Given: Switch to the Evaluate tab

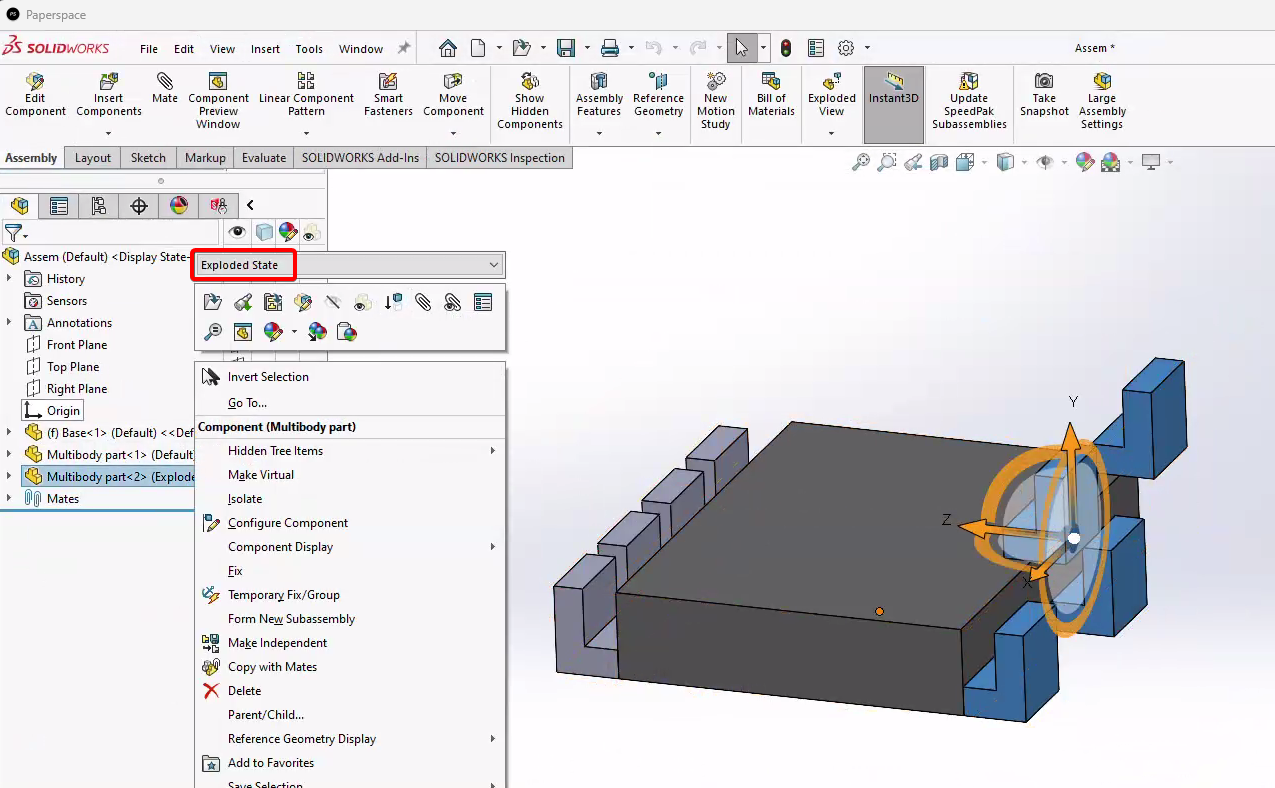Looking at the screenshot, I should pyautogui.click(x=264, y=158).
